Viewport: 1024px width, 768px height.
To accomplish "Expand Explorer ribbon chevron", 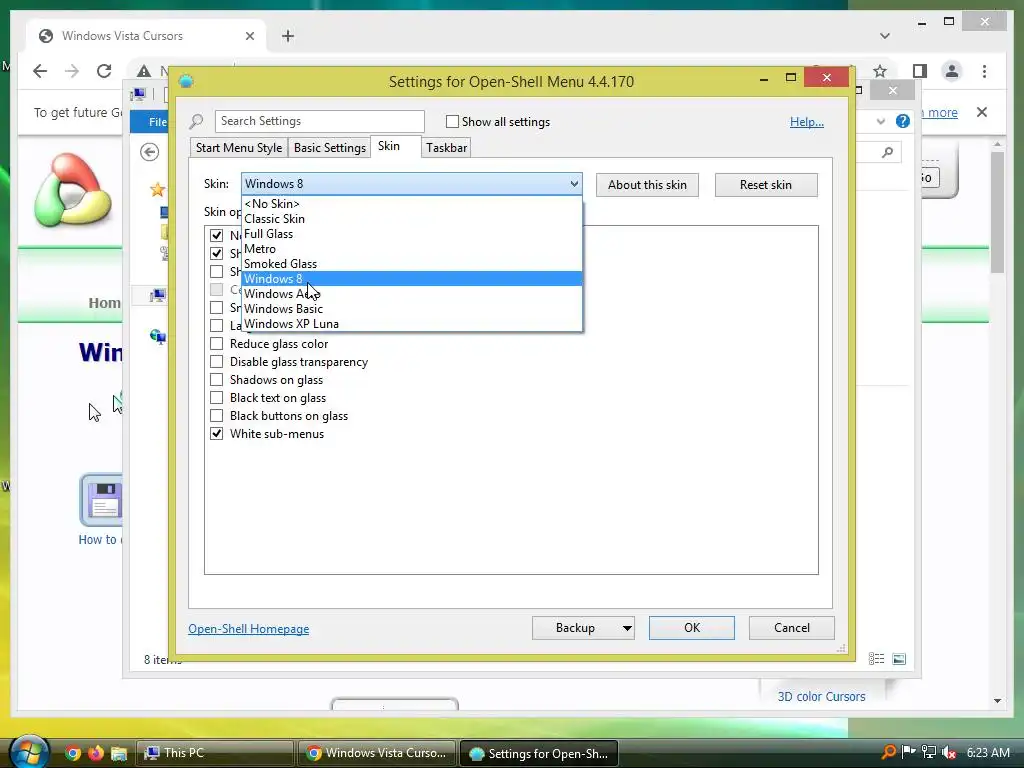I will (880, 121).
